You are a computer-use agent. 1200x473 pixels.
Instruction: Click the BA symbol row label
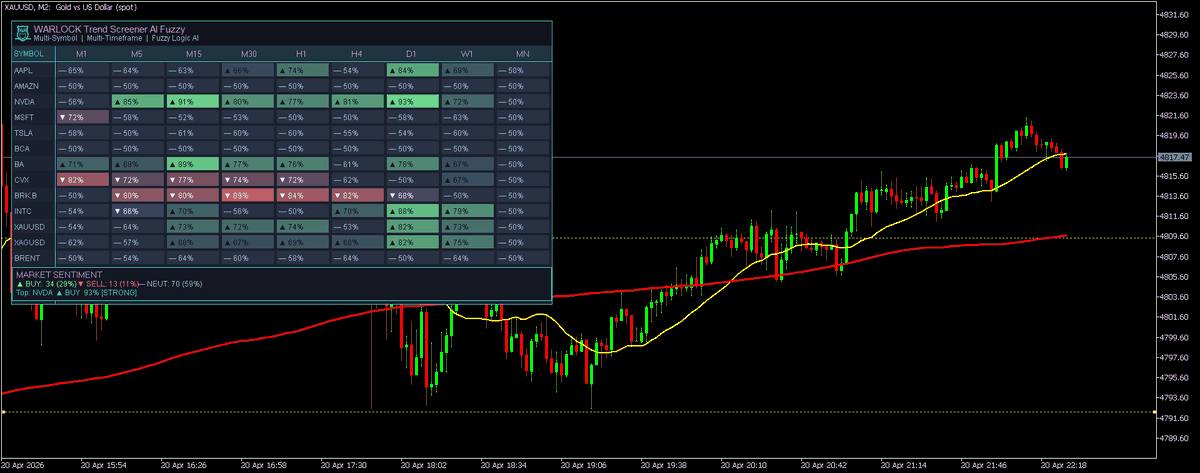click(19, 164)
